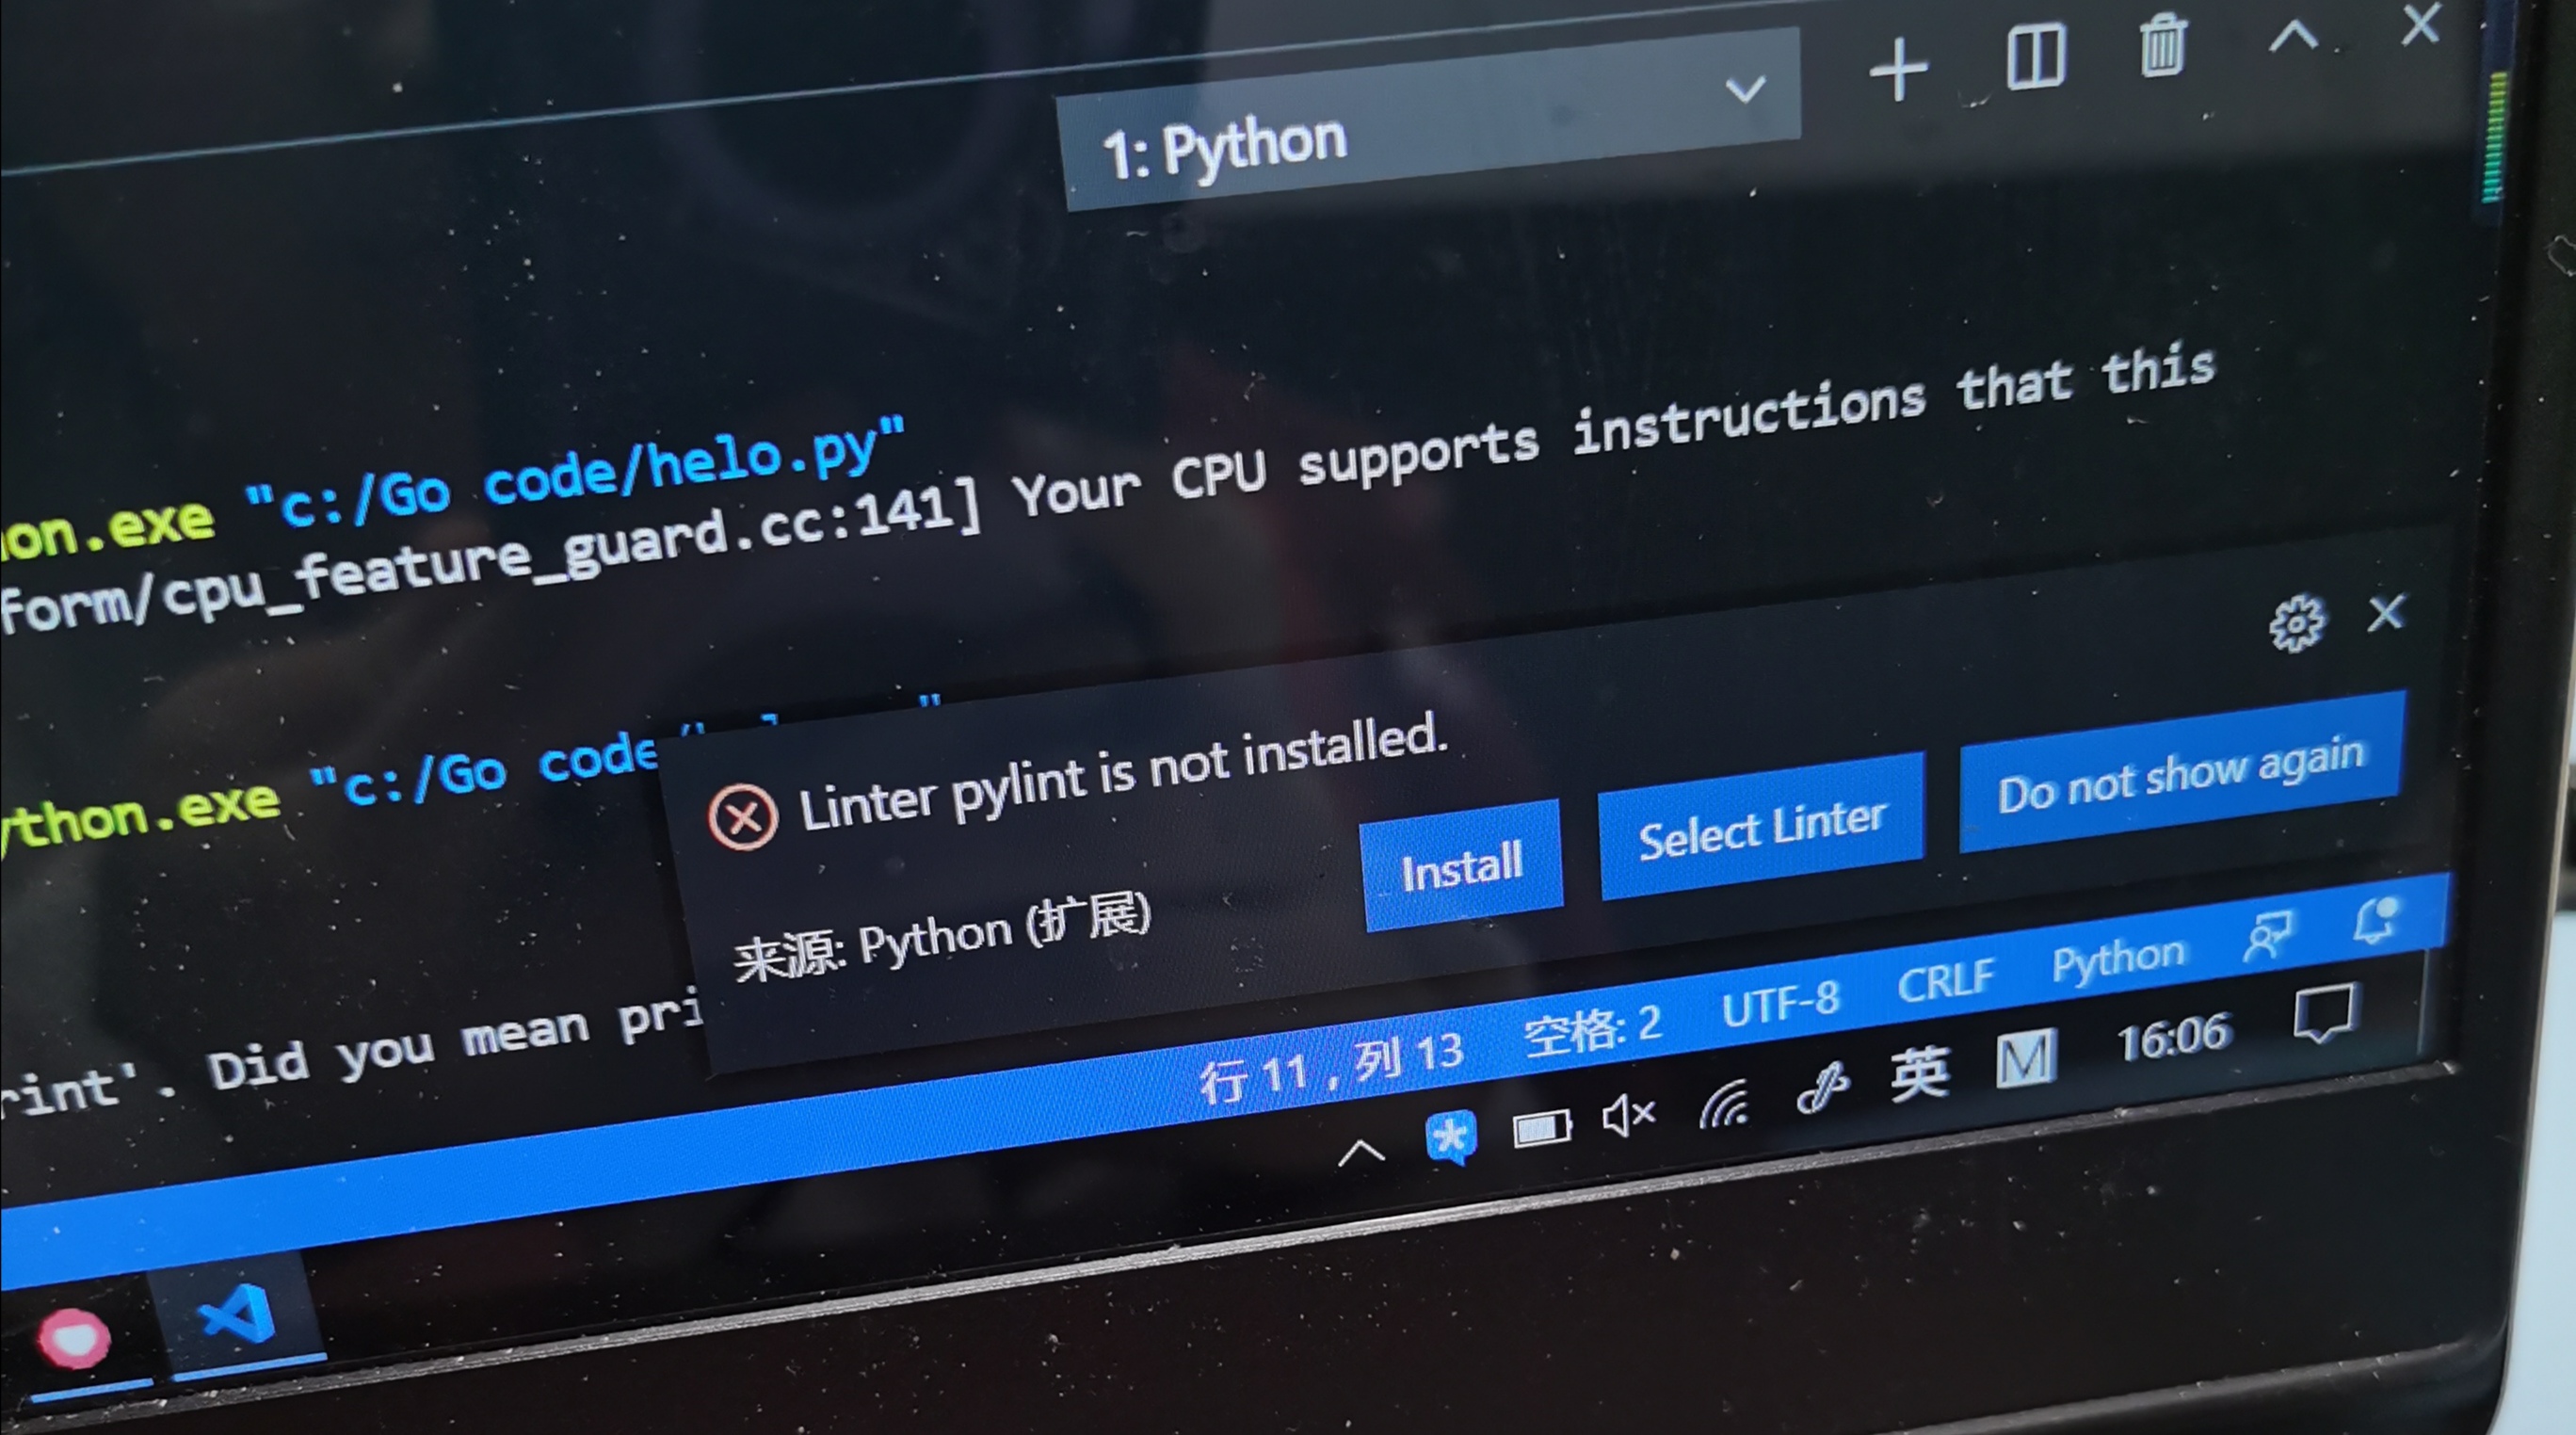Change CRLF line ending setting

1945,981
